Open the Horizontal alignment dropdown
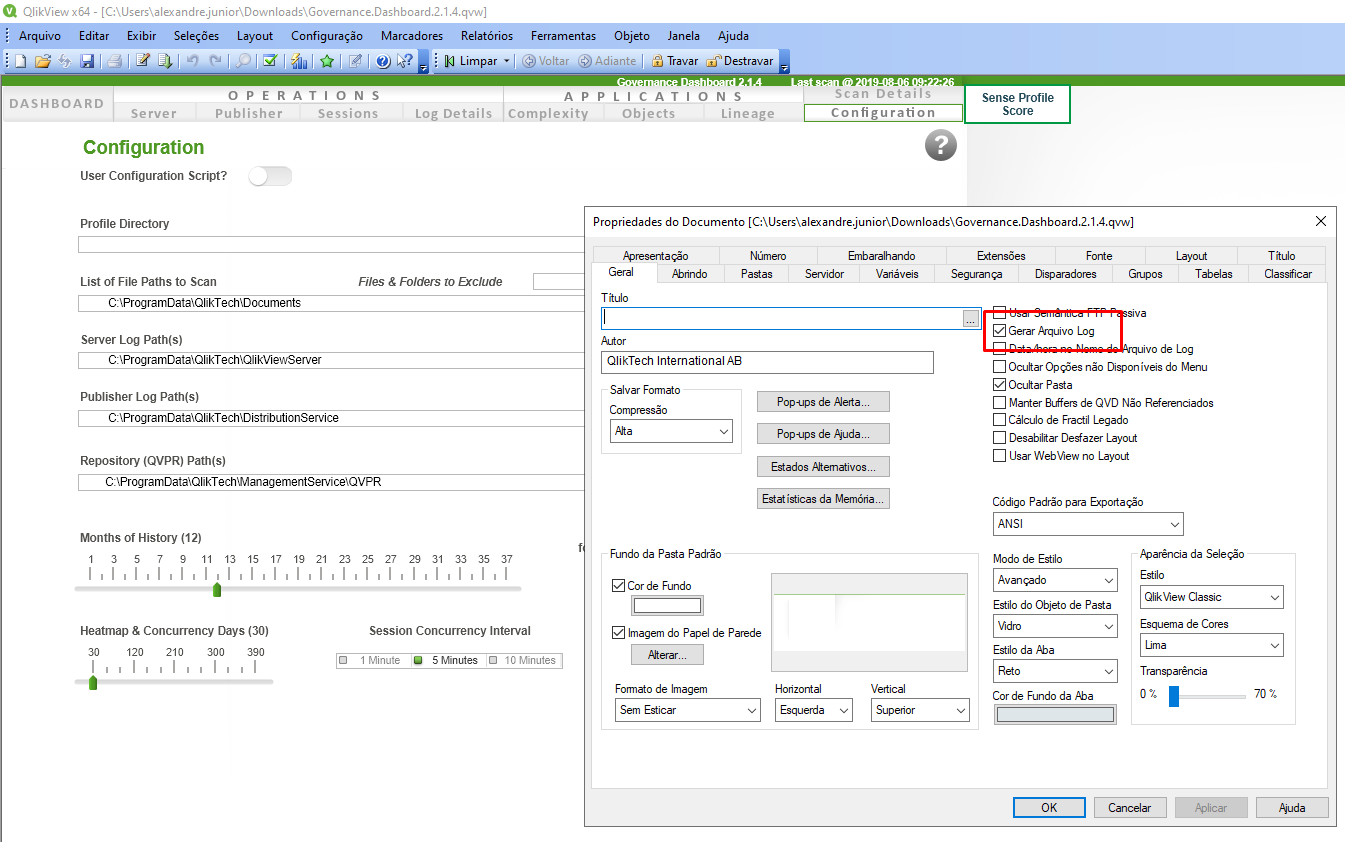The image size is (1345, 842). click(814, 710)
